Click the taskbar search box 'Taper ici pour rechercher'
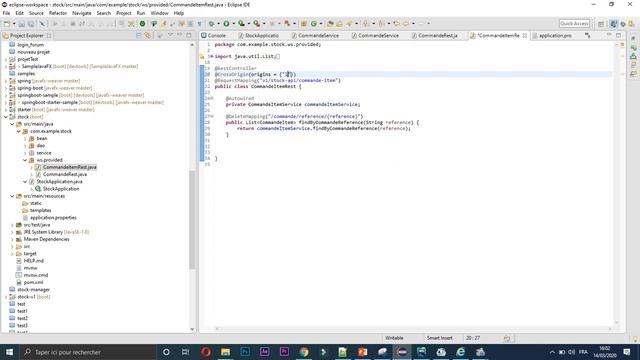The image size is (640, 360). [88, 352]
